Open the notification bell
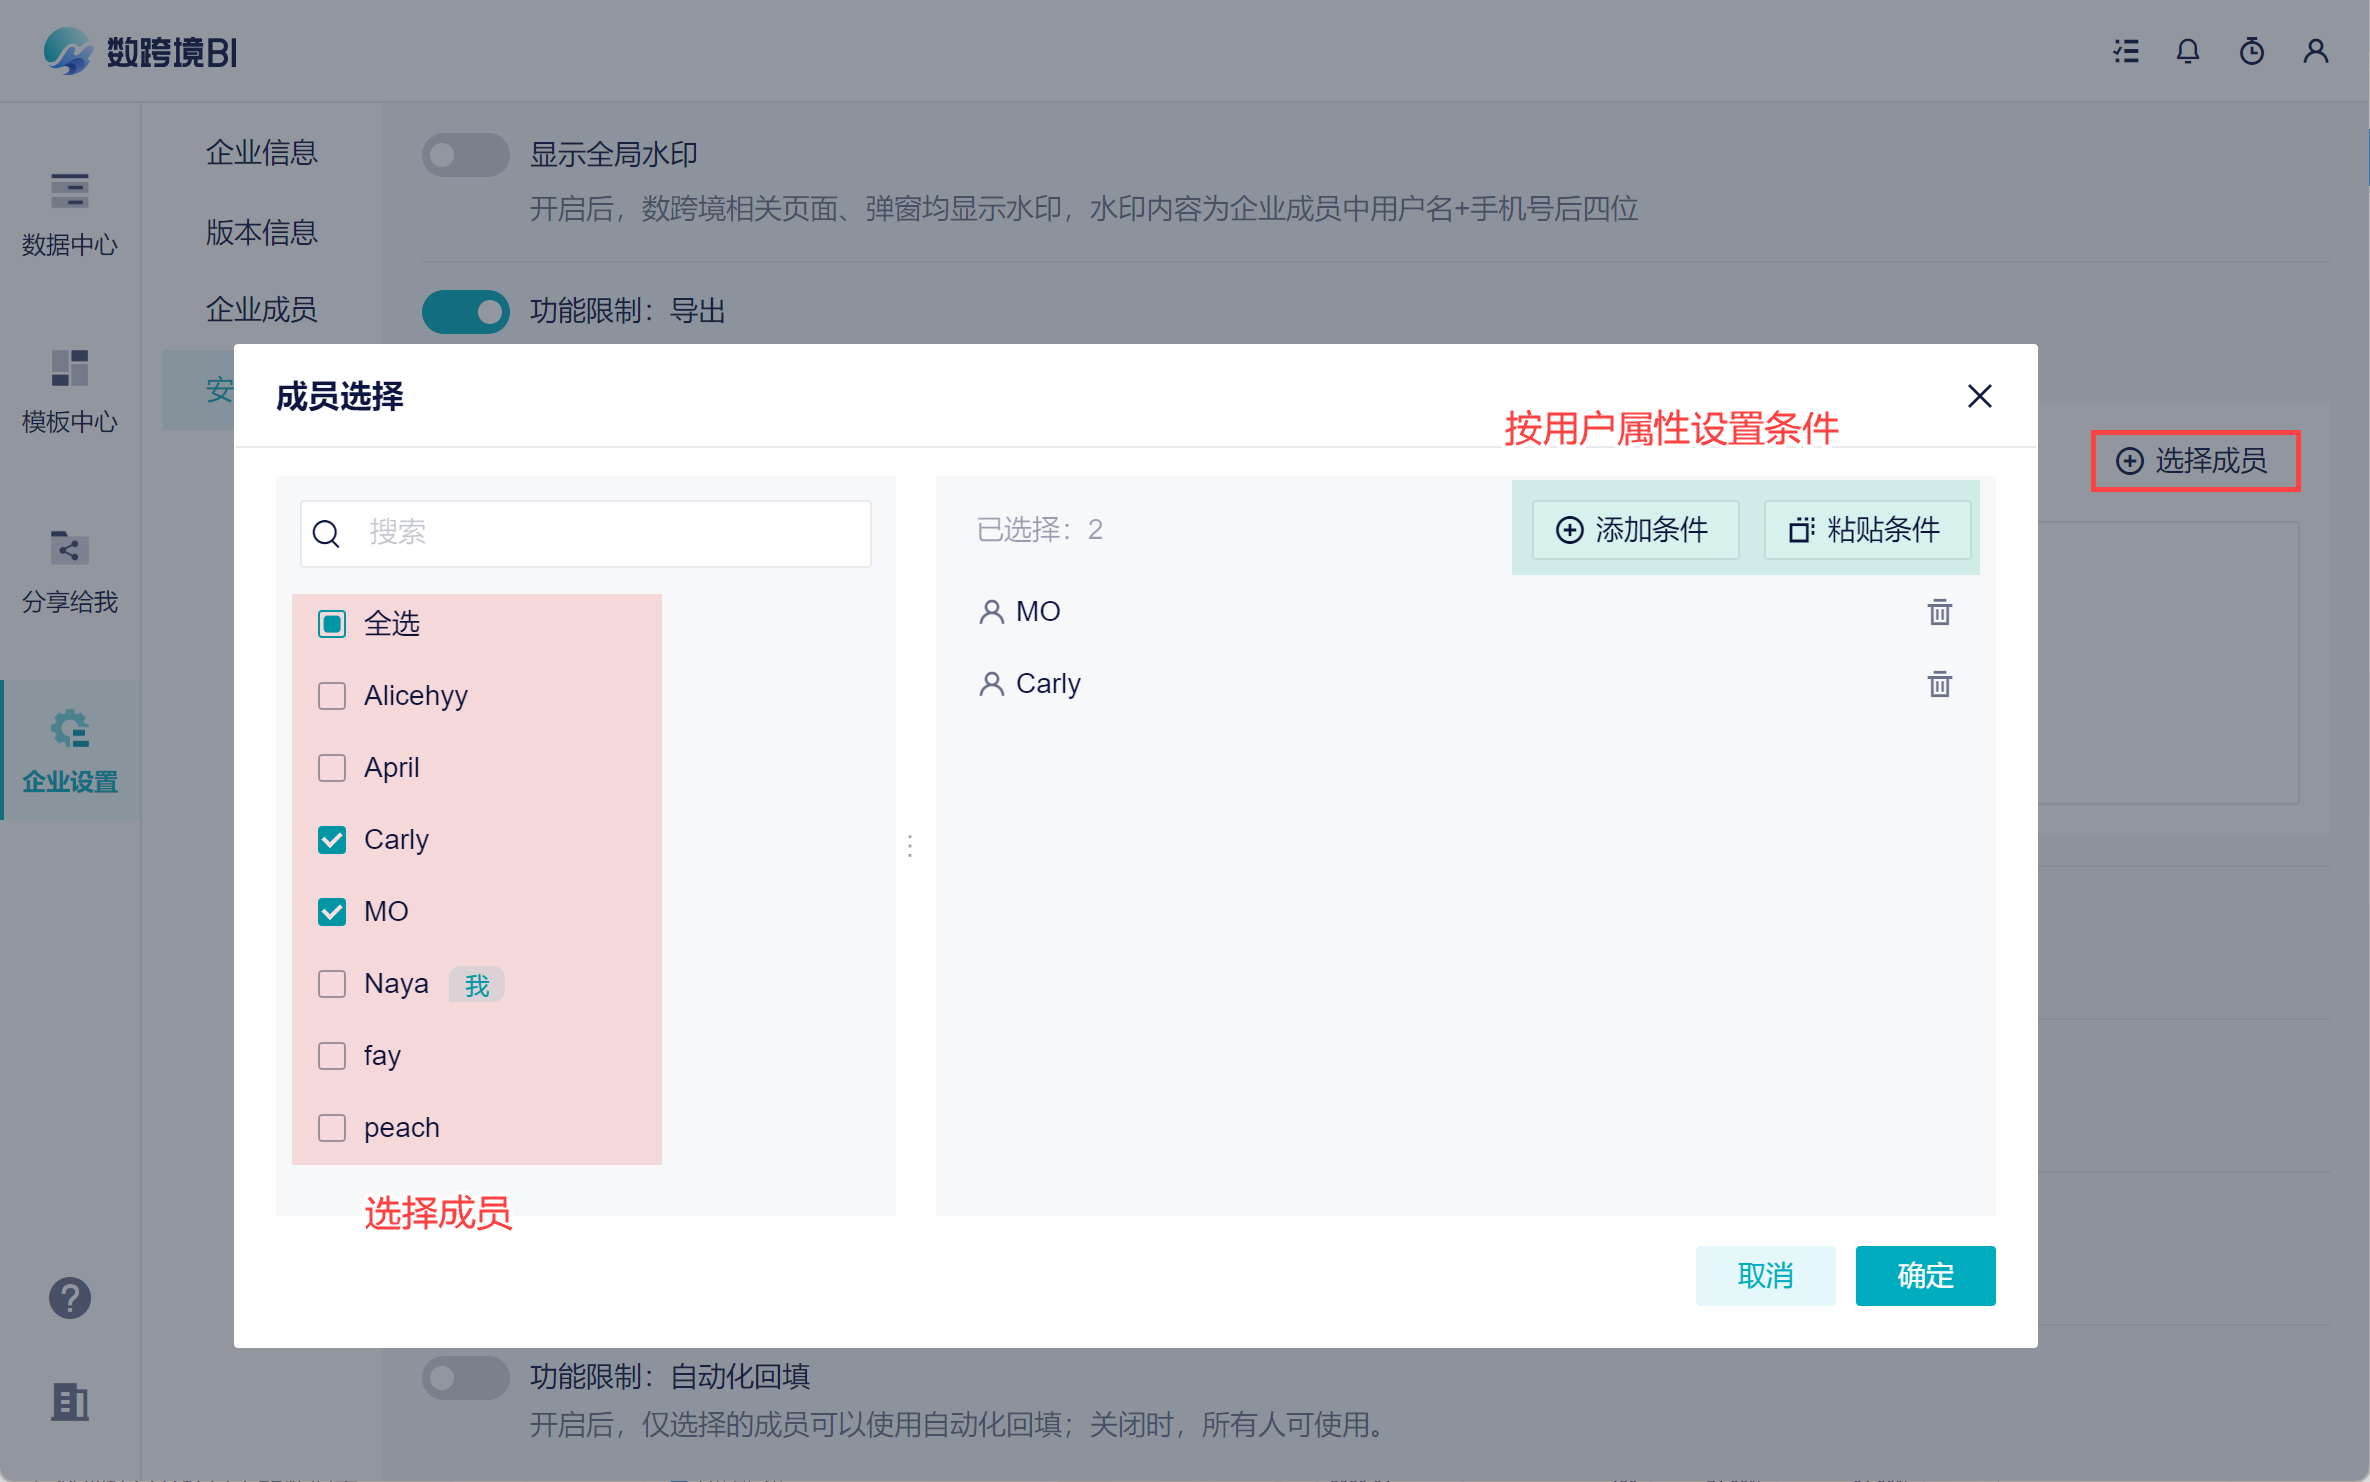The height and width of the screenshot is (1482, 2370). (x=2187, y=52)
